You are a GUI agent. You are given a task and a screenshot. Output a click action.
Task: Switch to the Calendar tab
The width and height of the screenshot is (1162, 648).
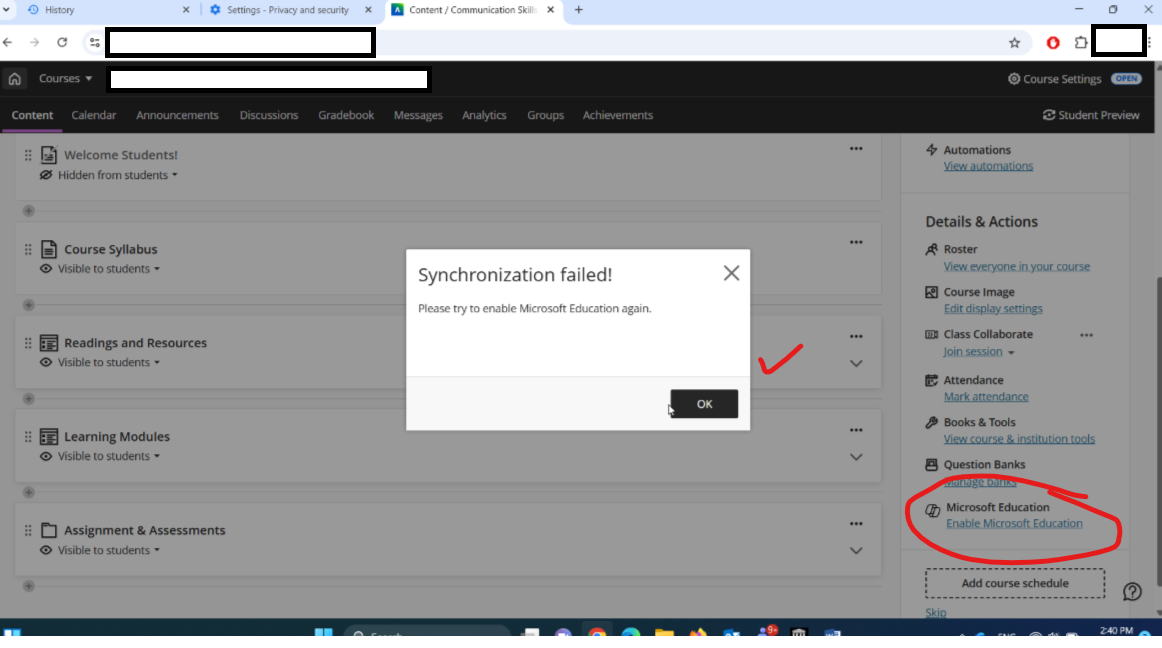pos(93,115)
